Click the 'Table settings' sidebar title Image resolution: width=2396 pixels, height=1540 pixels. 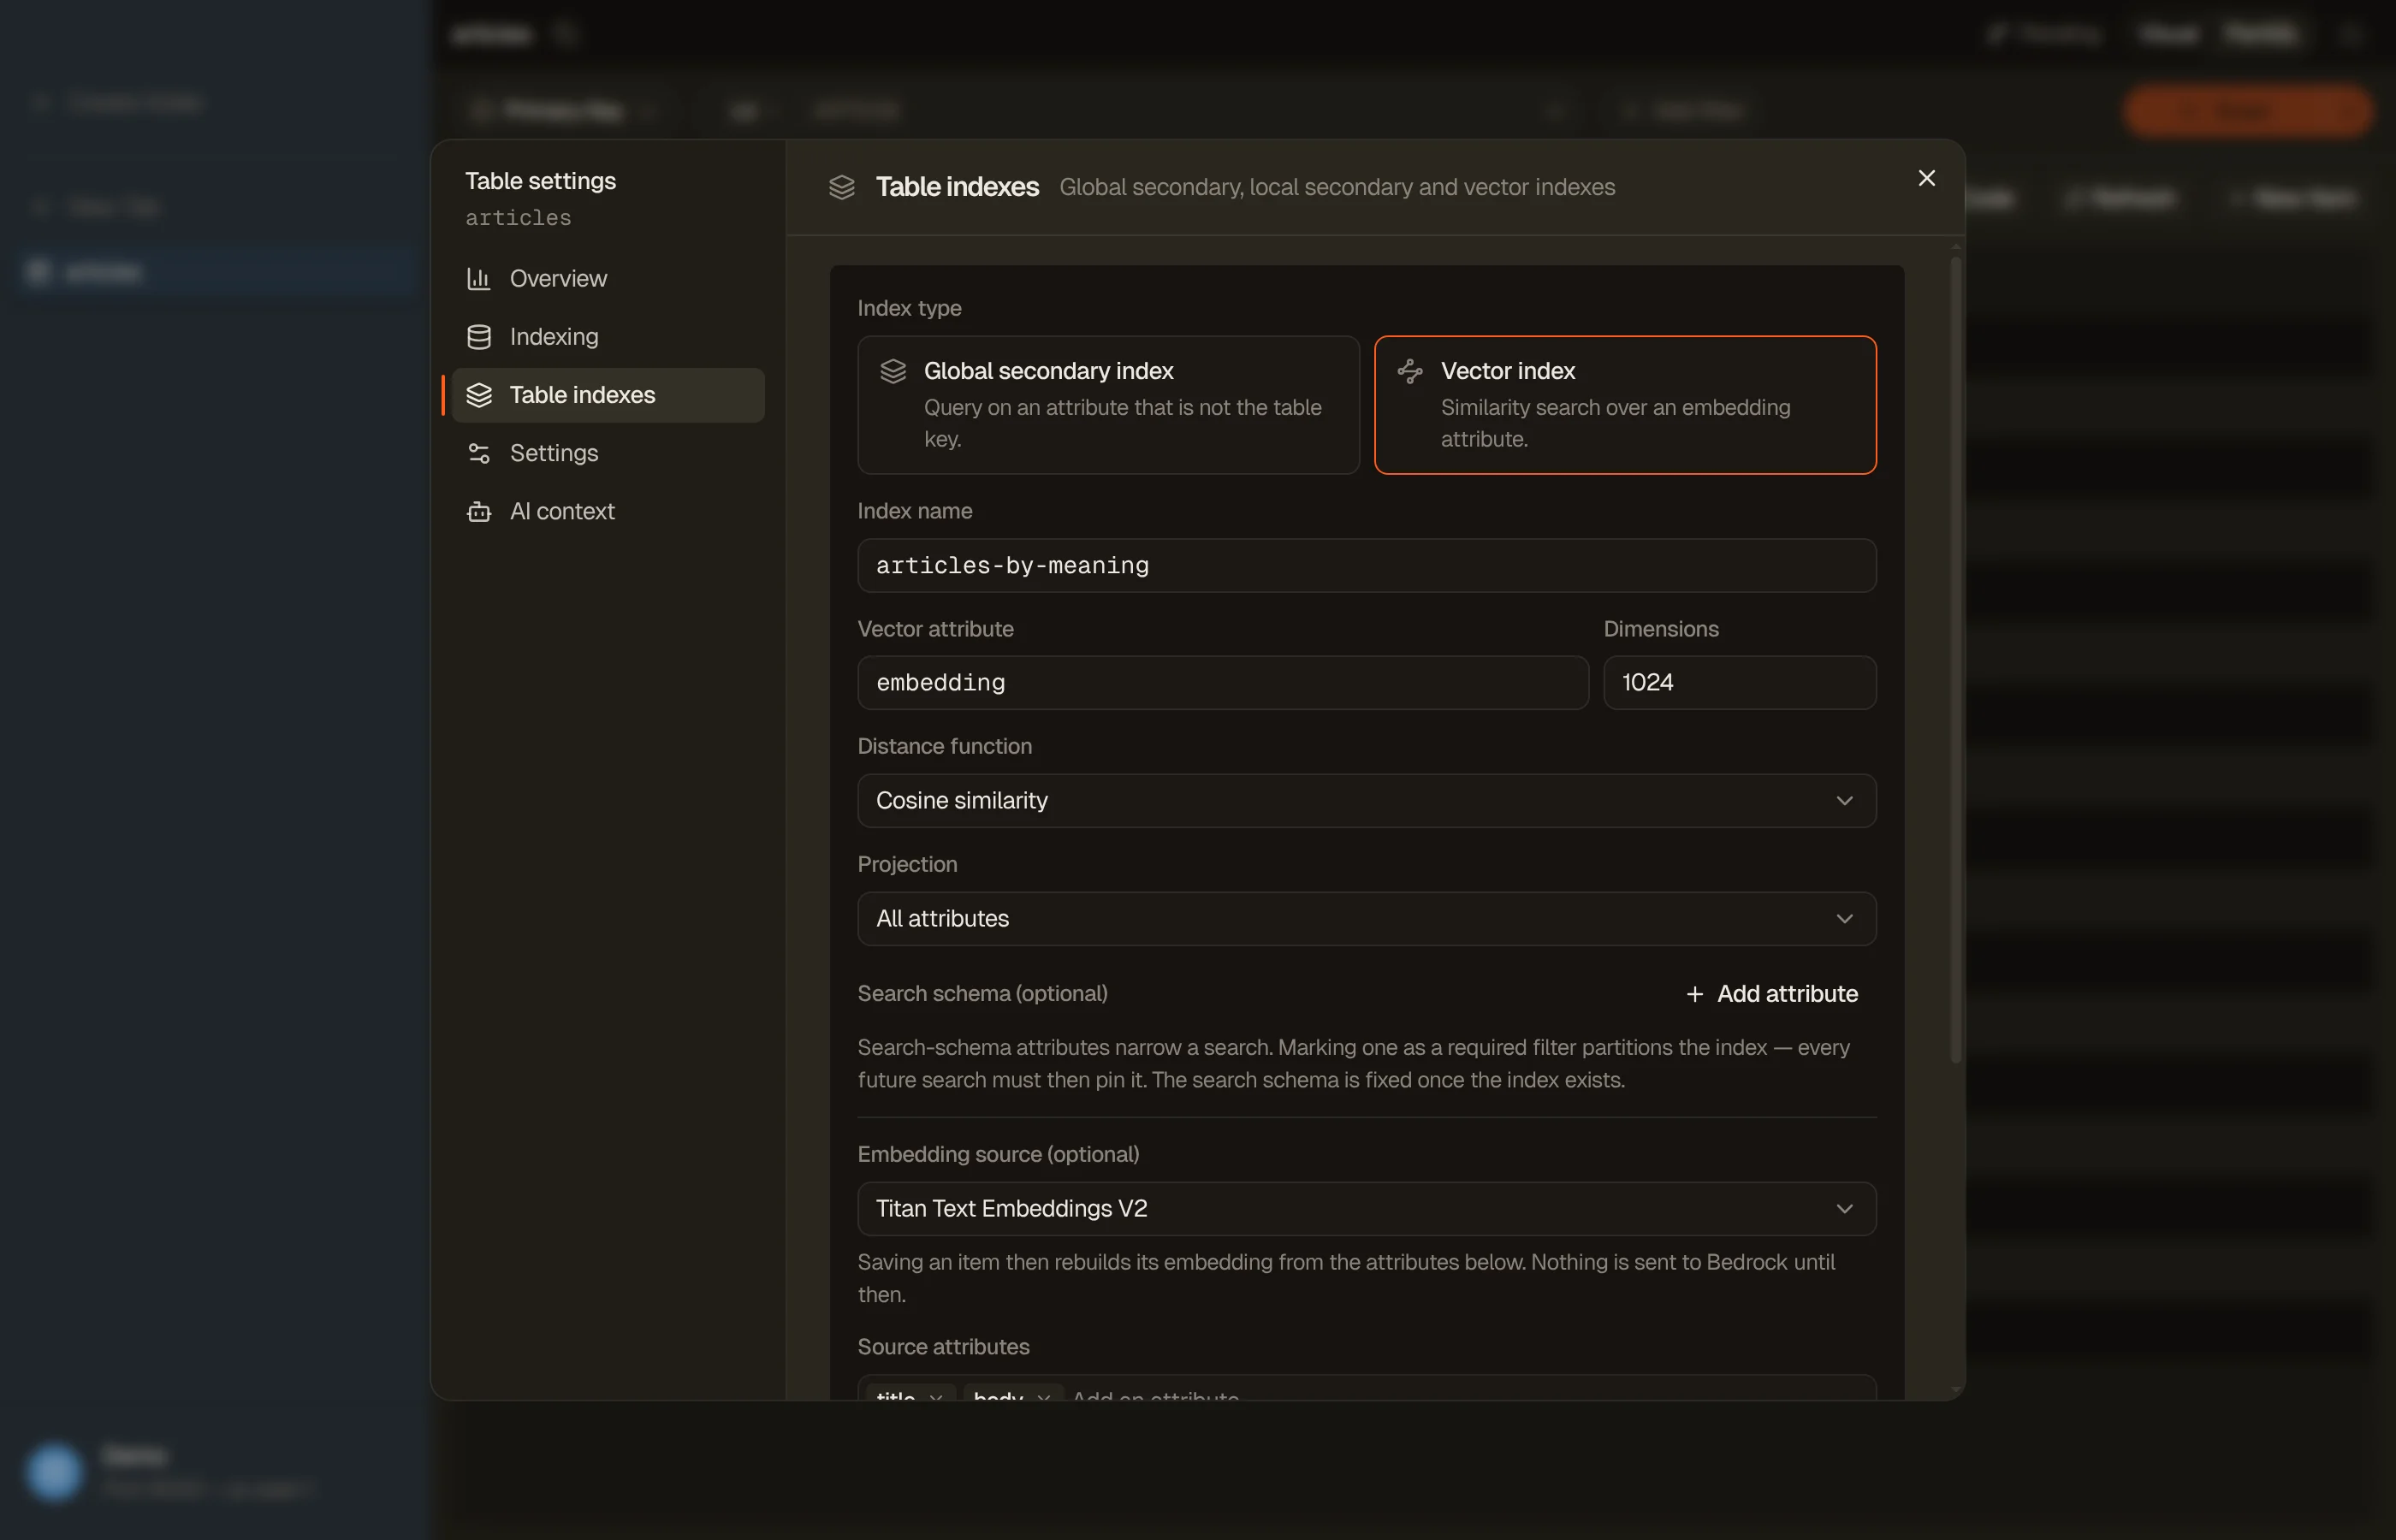click(540, 181)
